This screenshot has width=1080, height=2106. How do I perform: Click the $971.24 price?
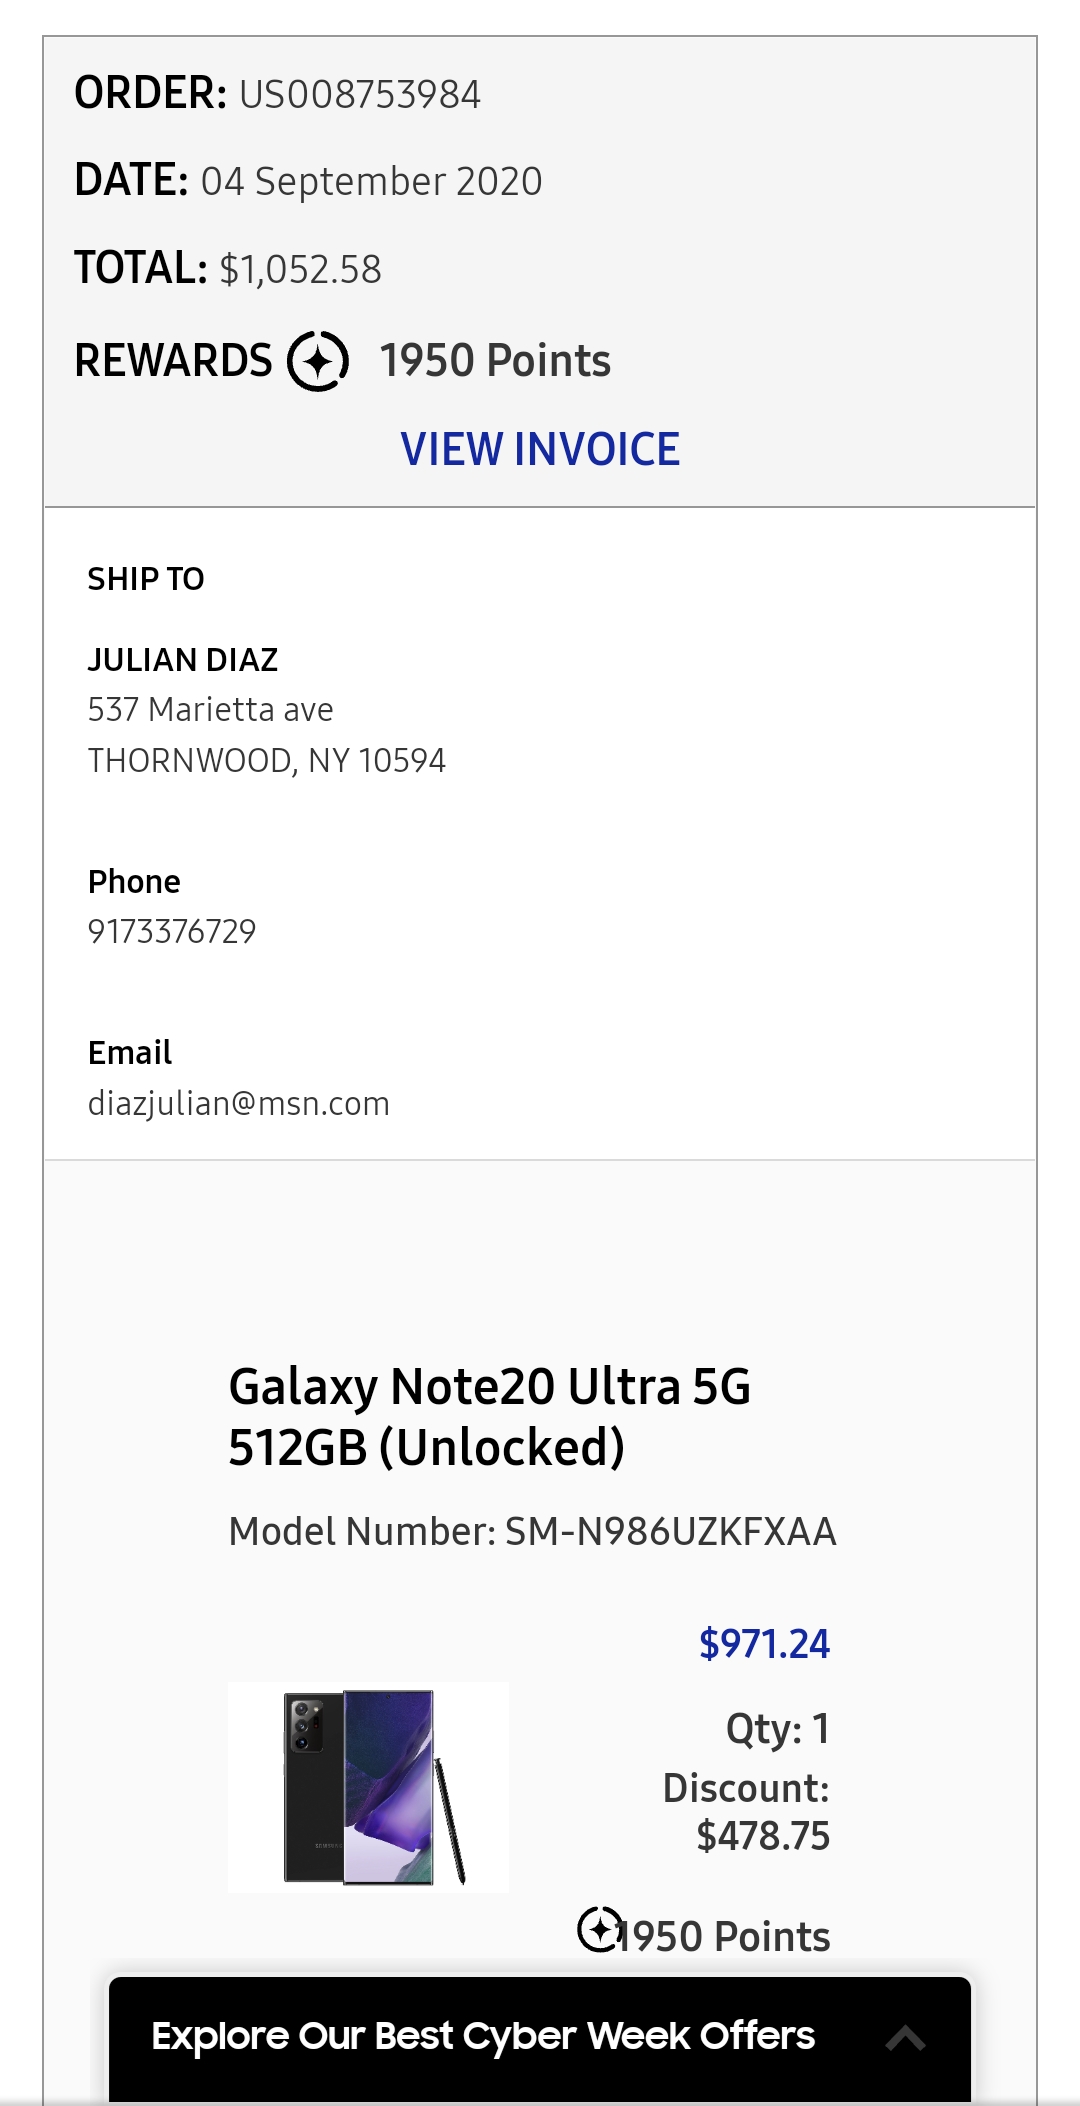(764, 1644)
